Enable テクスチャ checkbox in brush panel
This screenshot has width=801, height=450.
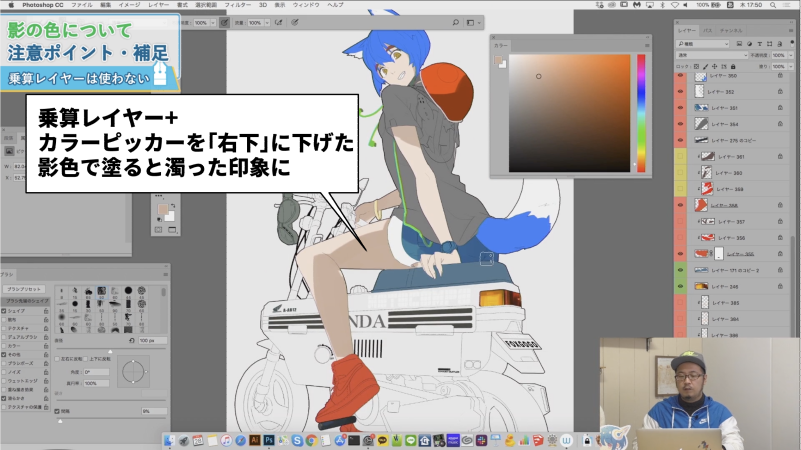[4, 328]
